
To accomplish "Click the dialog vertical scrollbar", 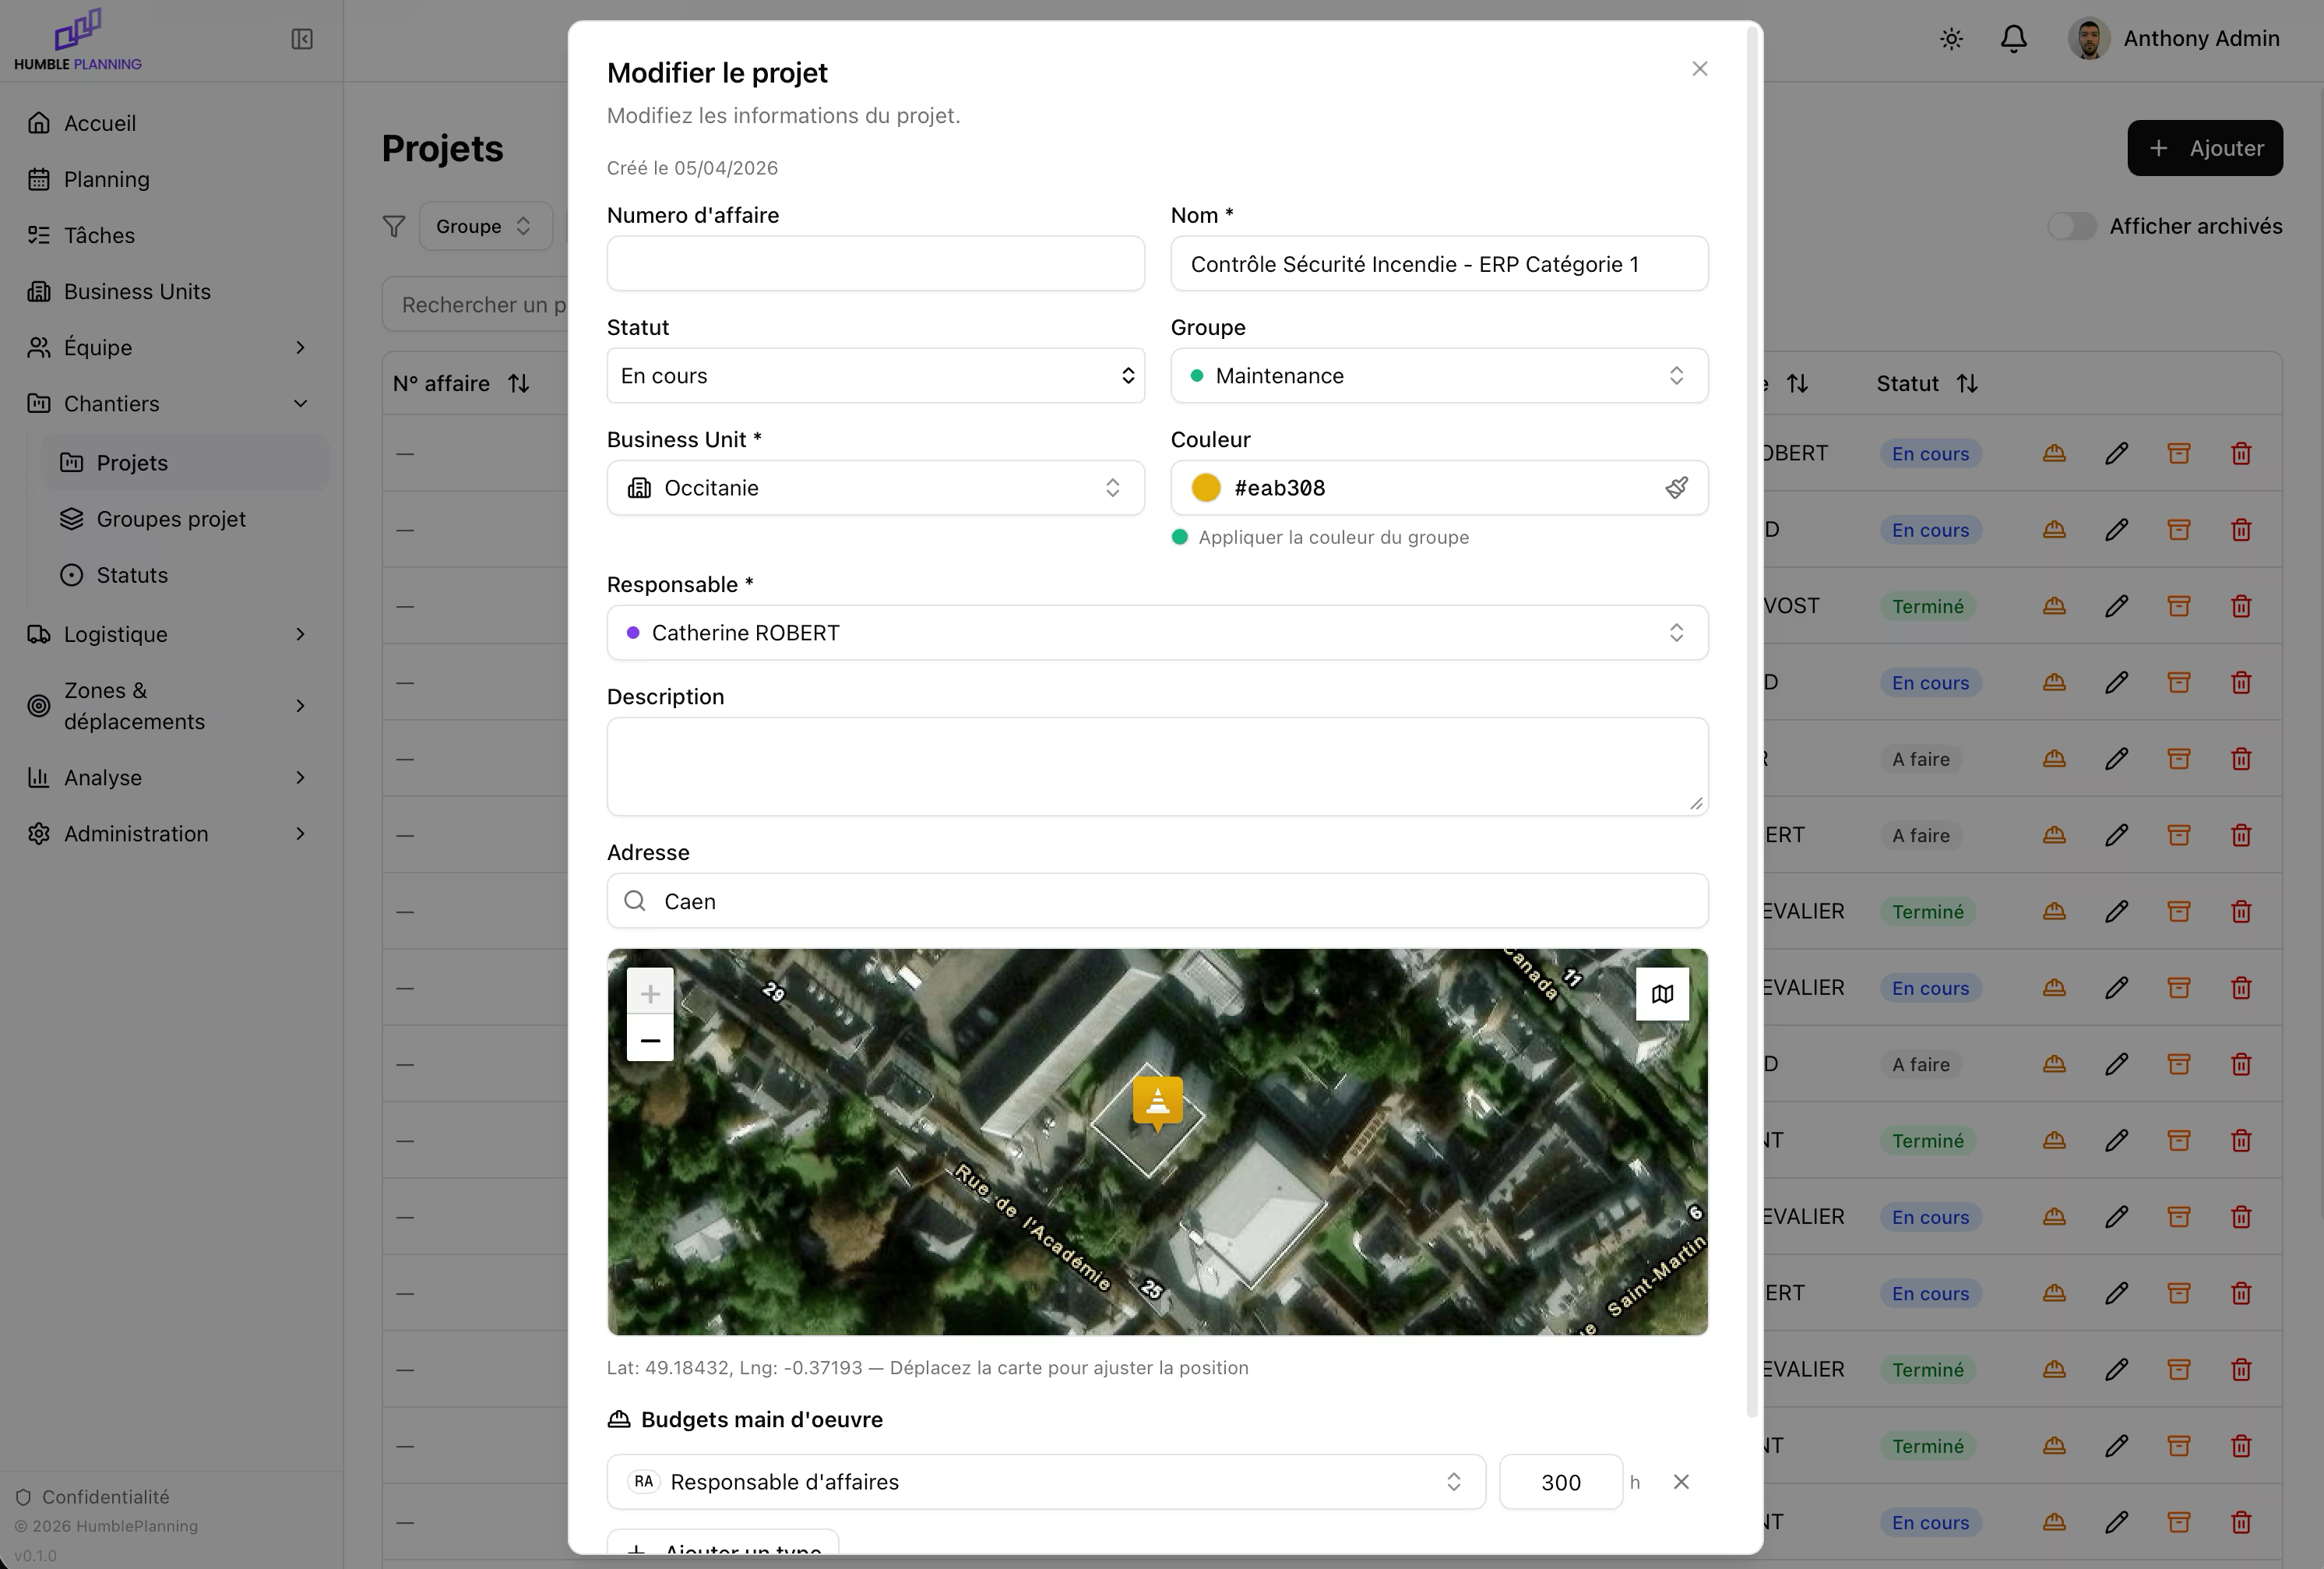I will click(x=1751, y=722).
